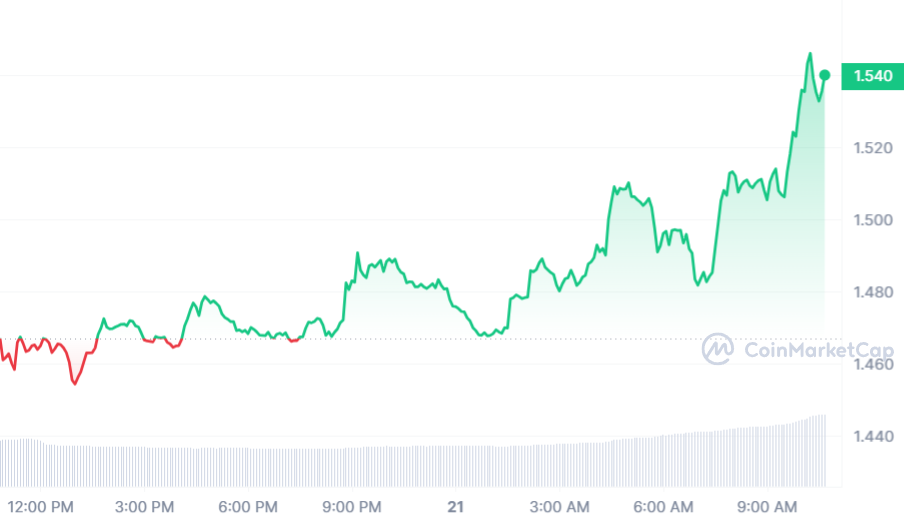Click the highest peak of the green line
Viewport: 904px width, 522px height.
click(x=810, y=54)
